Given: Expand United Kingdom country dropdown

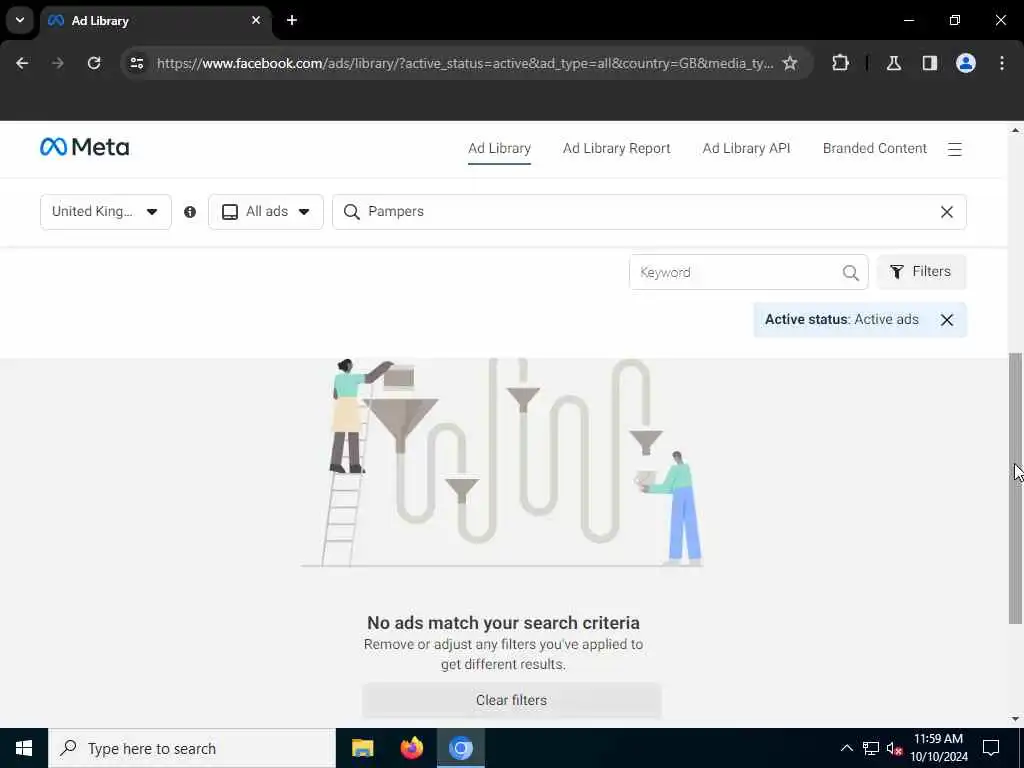Looking at the screenshot, I should coord(106,212).
